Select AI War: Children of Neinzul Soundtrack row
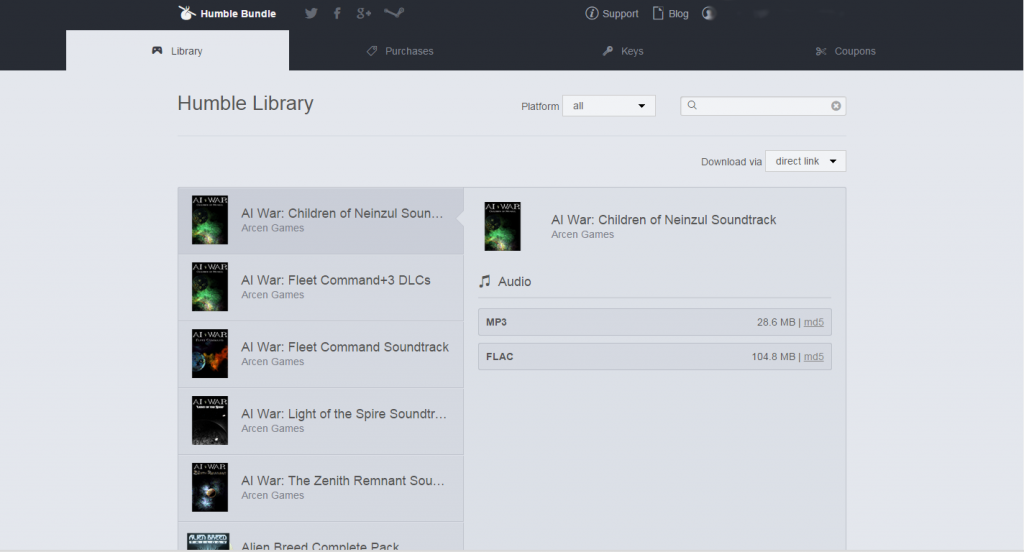This screenshot has height=552, width=1024. pos(321,221)
